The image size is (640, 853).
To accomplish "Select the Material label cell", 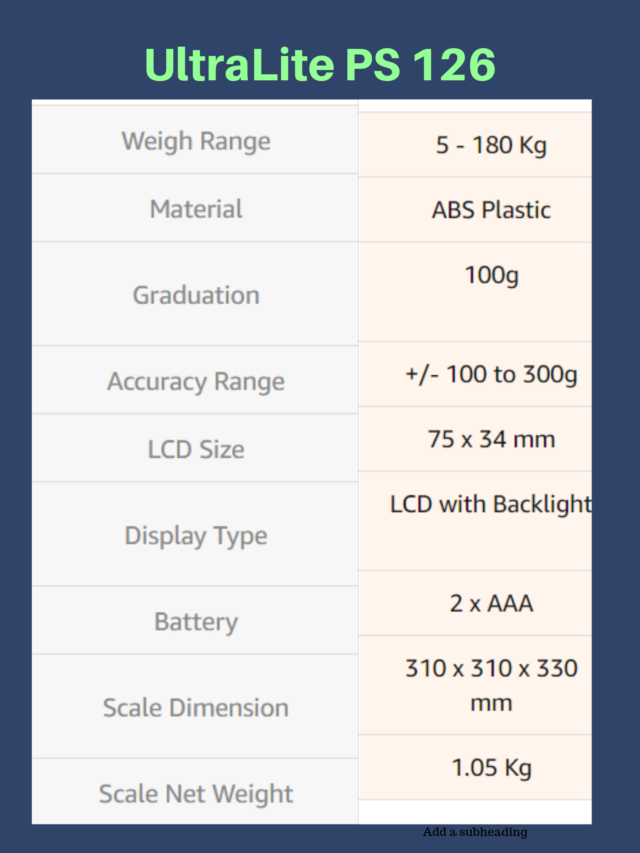I will coord(195,208).
